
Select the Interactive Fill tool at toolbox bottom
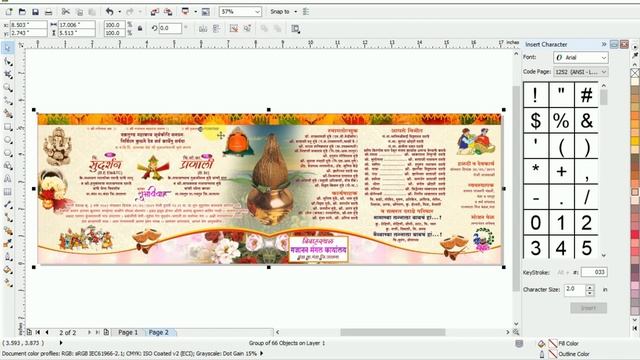pyautogui.click(x=8, y=282)
